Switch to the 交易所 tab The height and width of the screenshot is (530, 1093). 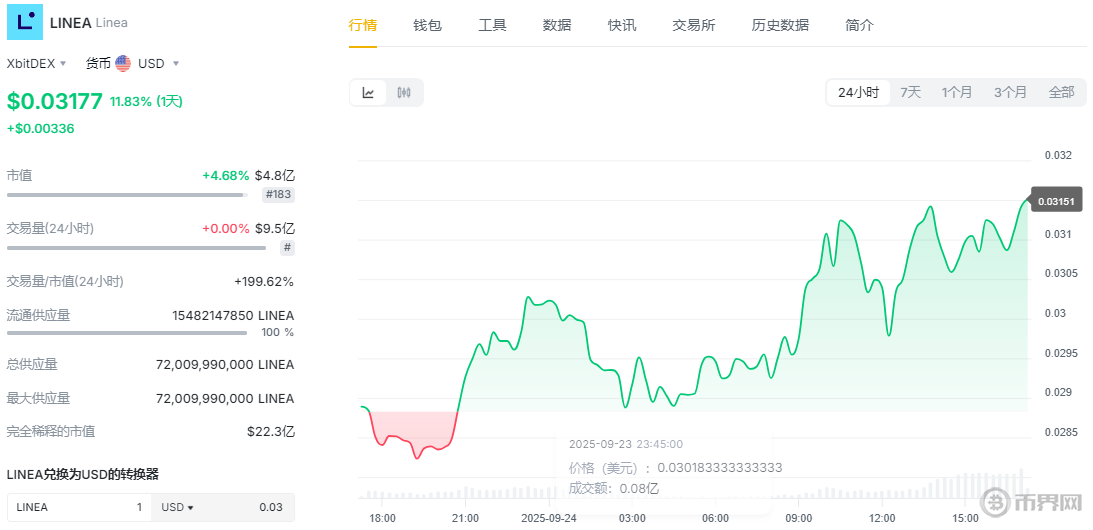click(x=693, y=25)
